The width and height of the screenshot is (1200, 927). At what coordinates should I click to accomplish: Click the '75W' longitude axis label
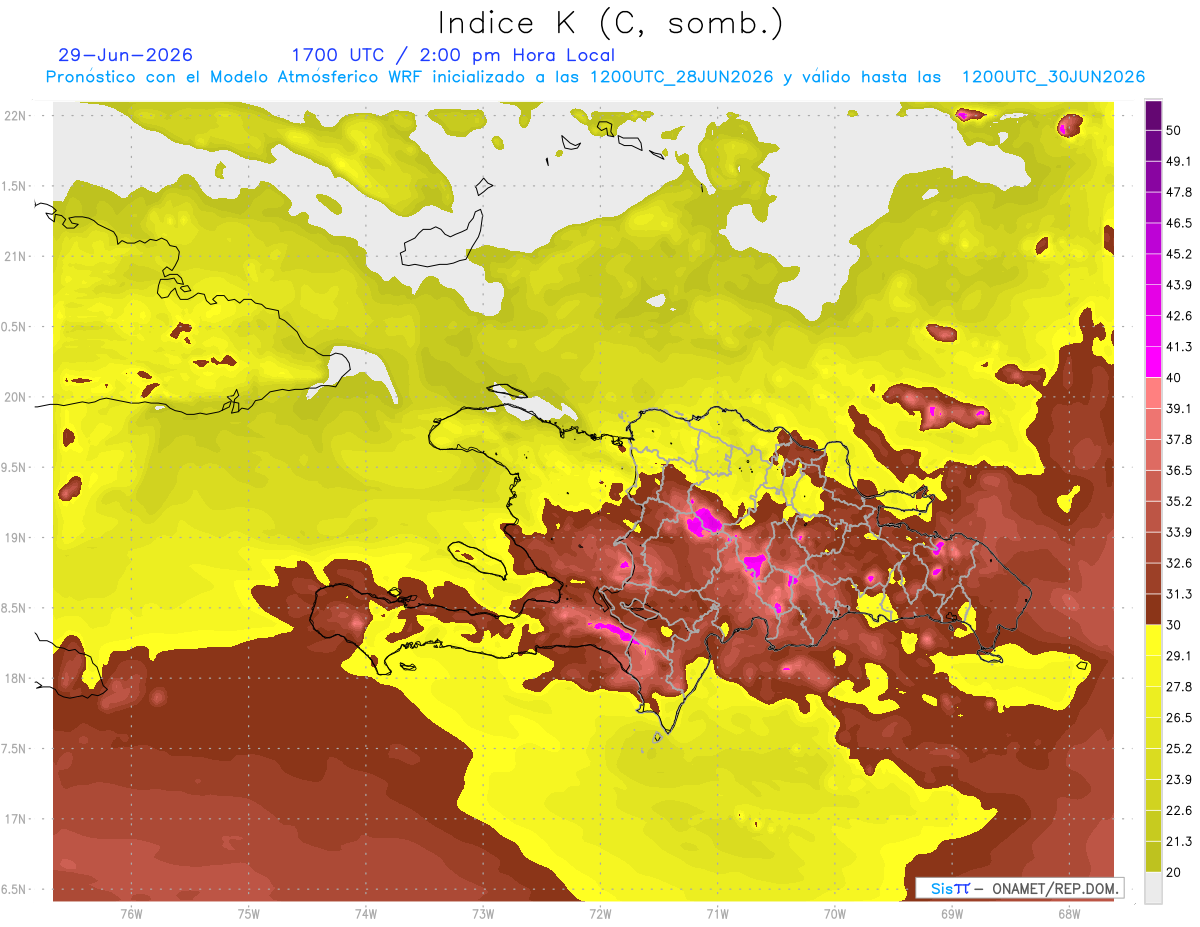249,913
